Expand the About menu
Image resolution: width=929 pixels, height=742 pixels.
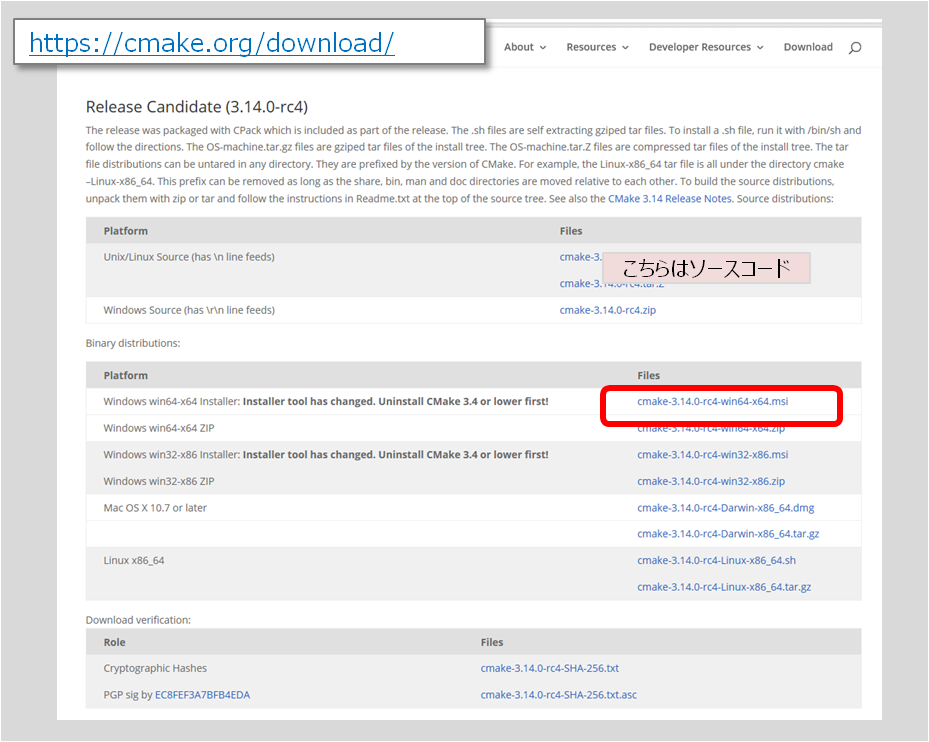[525, 47]
